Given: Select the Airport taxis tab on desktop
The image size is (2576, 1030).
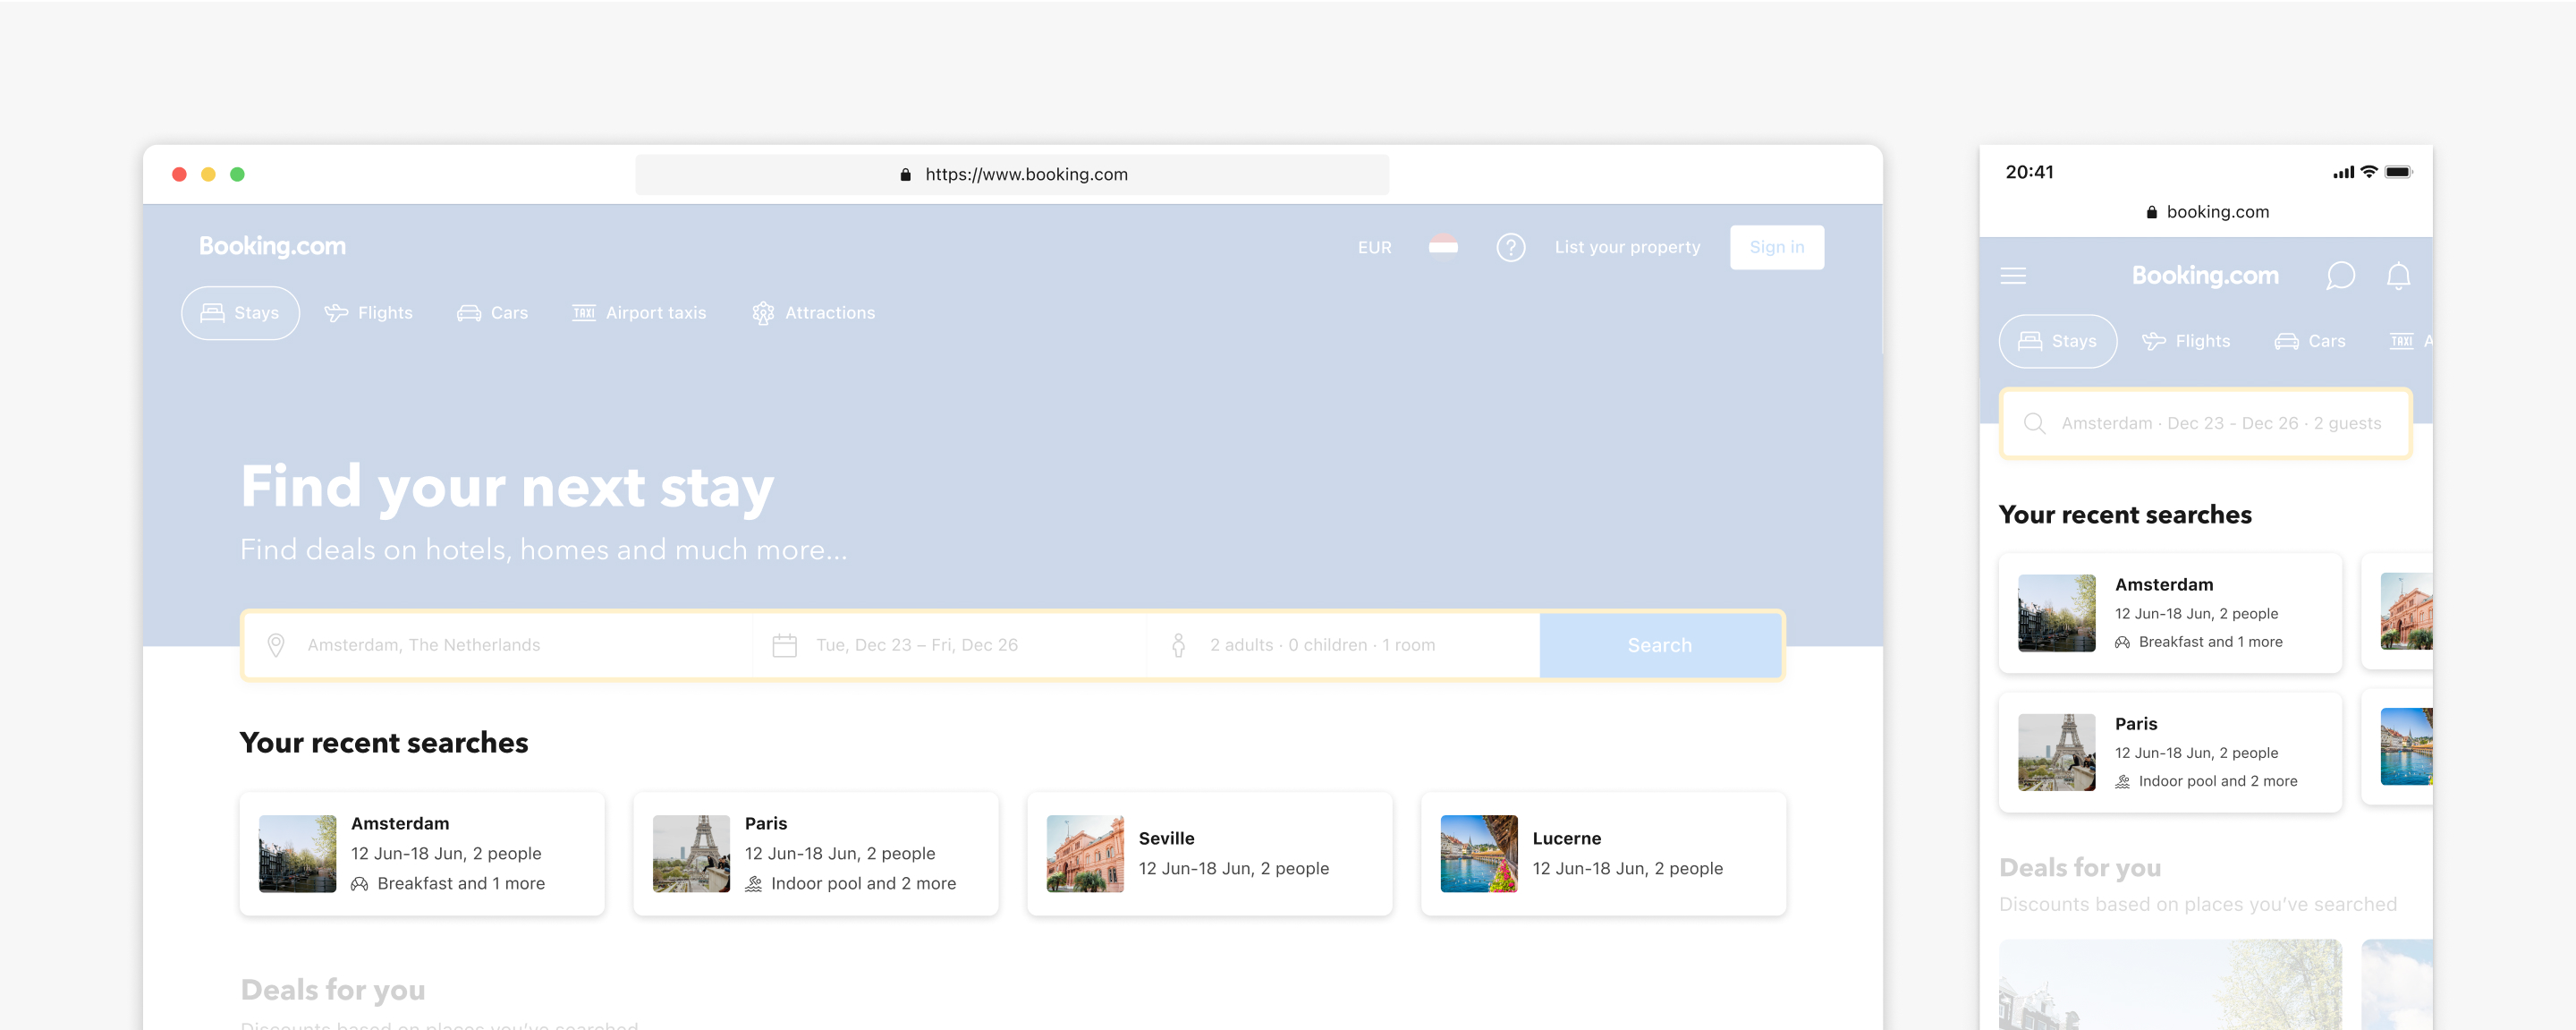Looking at the screenshot, I should 639,313.
